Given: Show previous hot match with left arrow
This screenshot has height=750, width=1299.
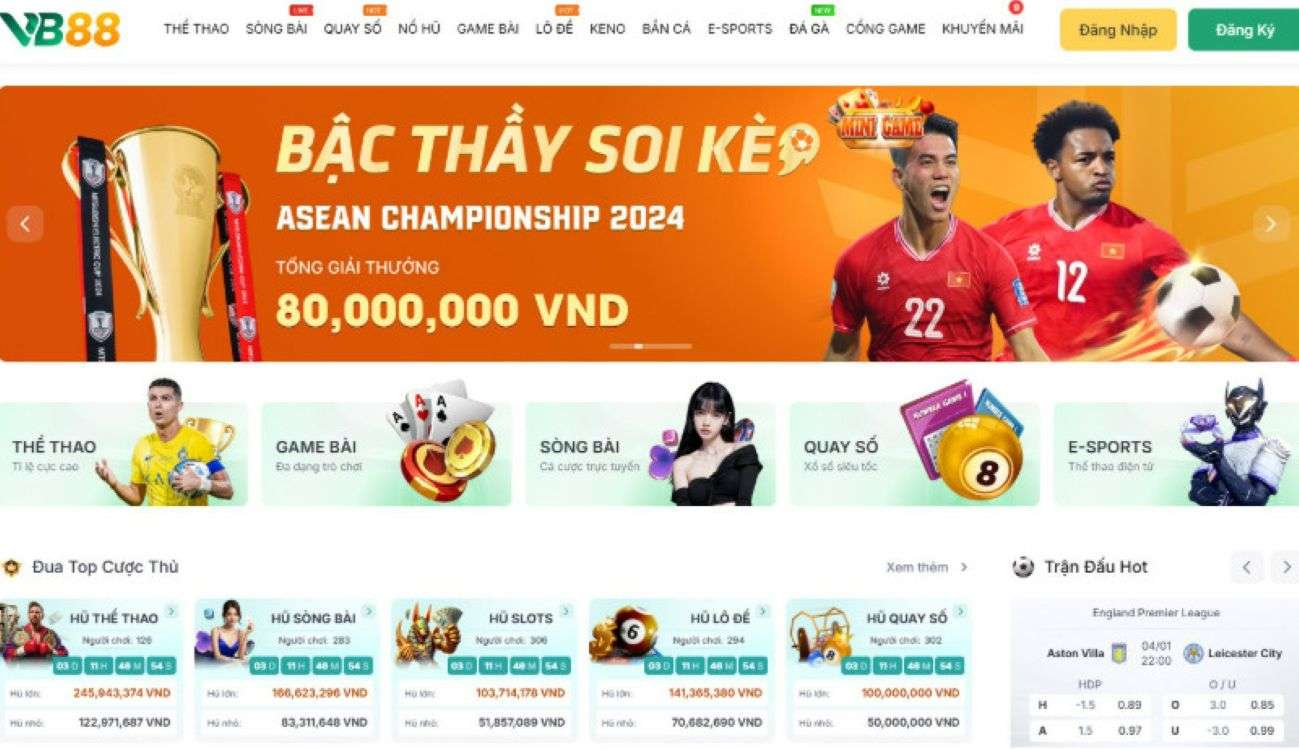Looking at the screenshot, I should click(1246, 567).
